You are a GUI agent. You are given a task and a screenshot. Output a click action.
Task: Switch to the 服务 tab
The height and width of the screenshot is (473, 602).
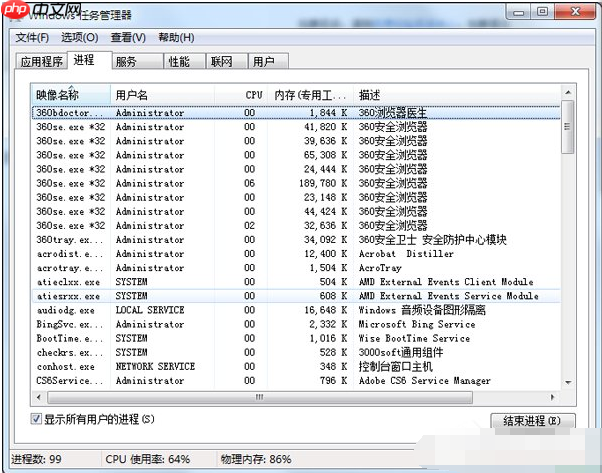(137, 61)
